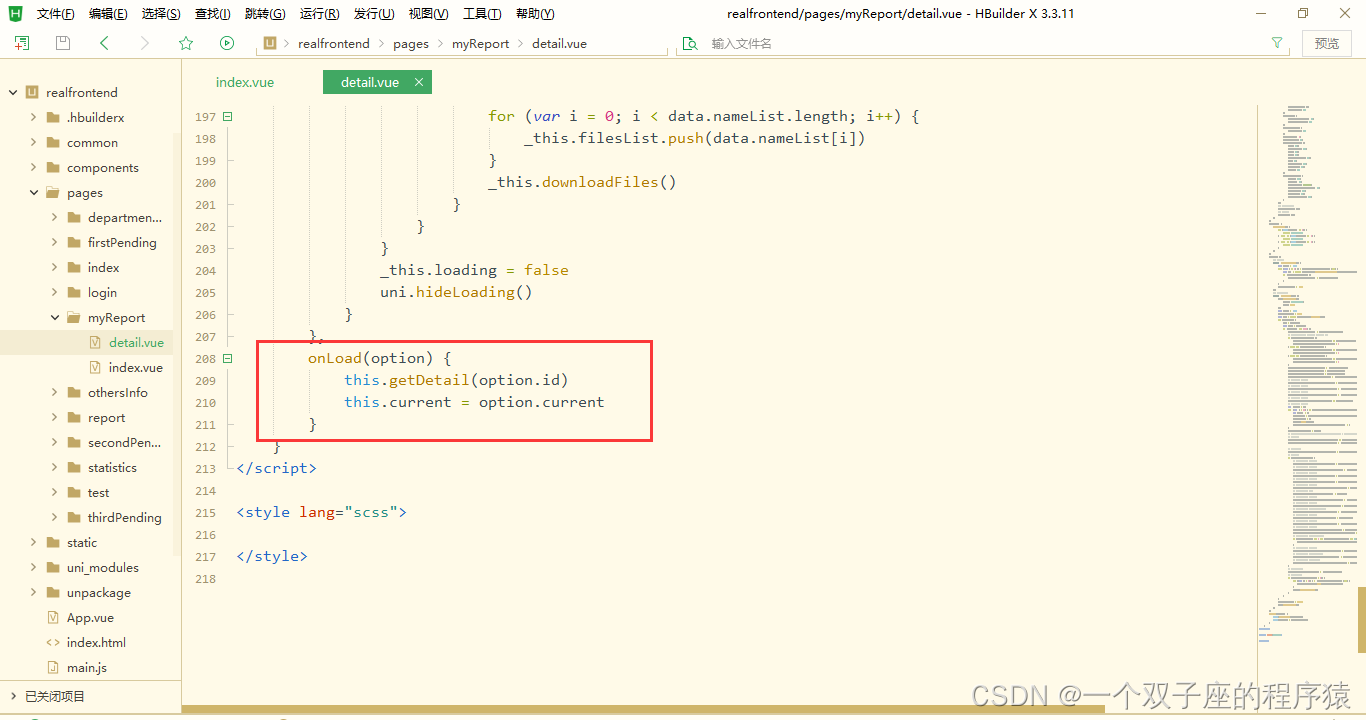Select the statistics folder

click(x=112, y=467)
